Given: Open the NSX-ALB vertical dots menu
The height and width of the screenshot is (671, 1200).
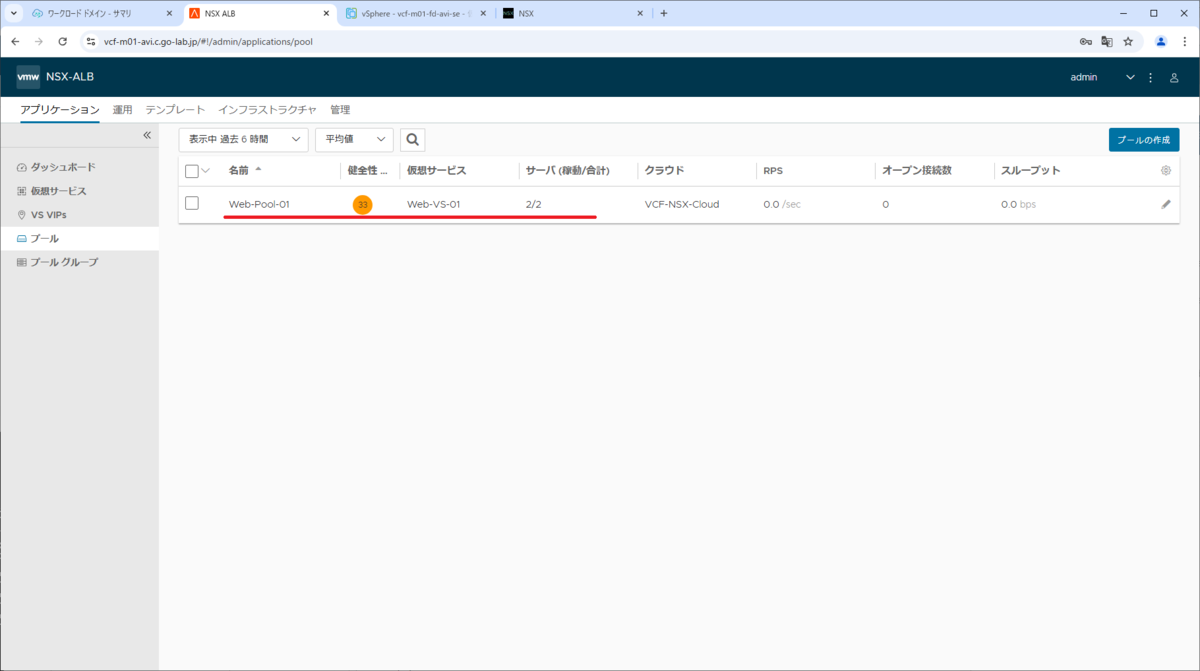Looking at the screenshot, I should [1151, 77].
